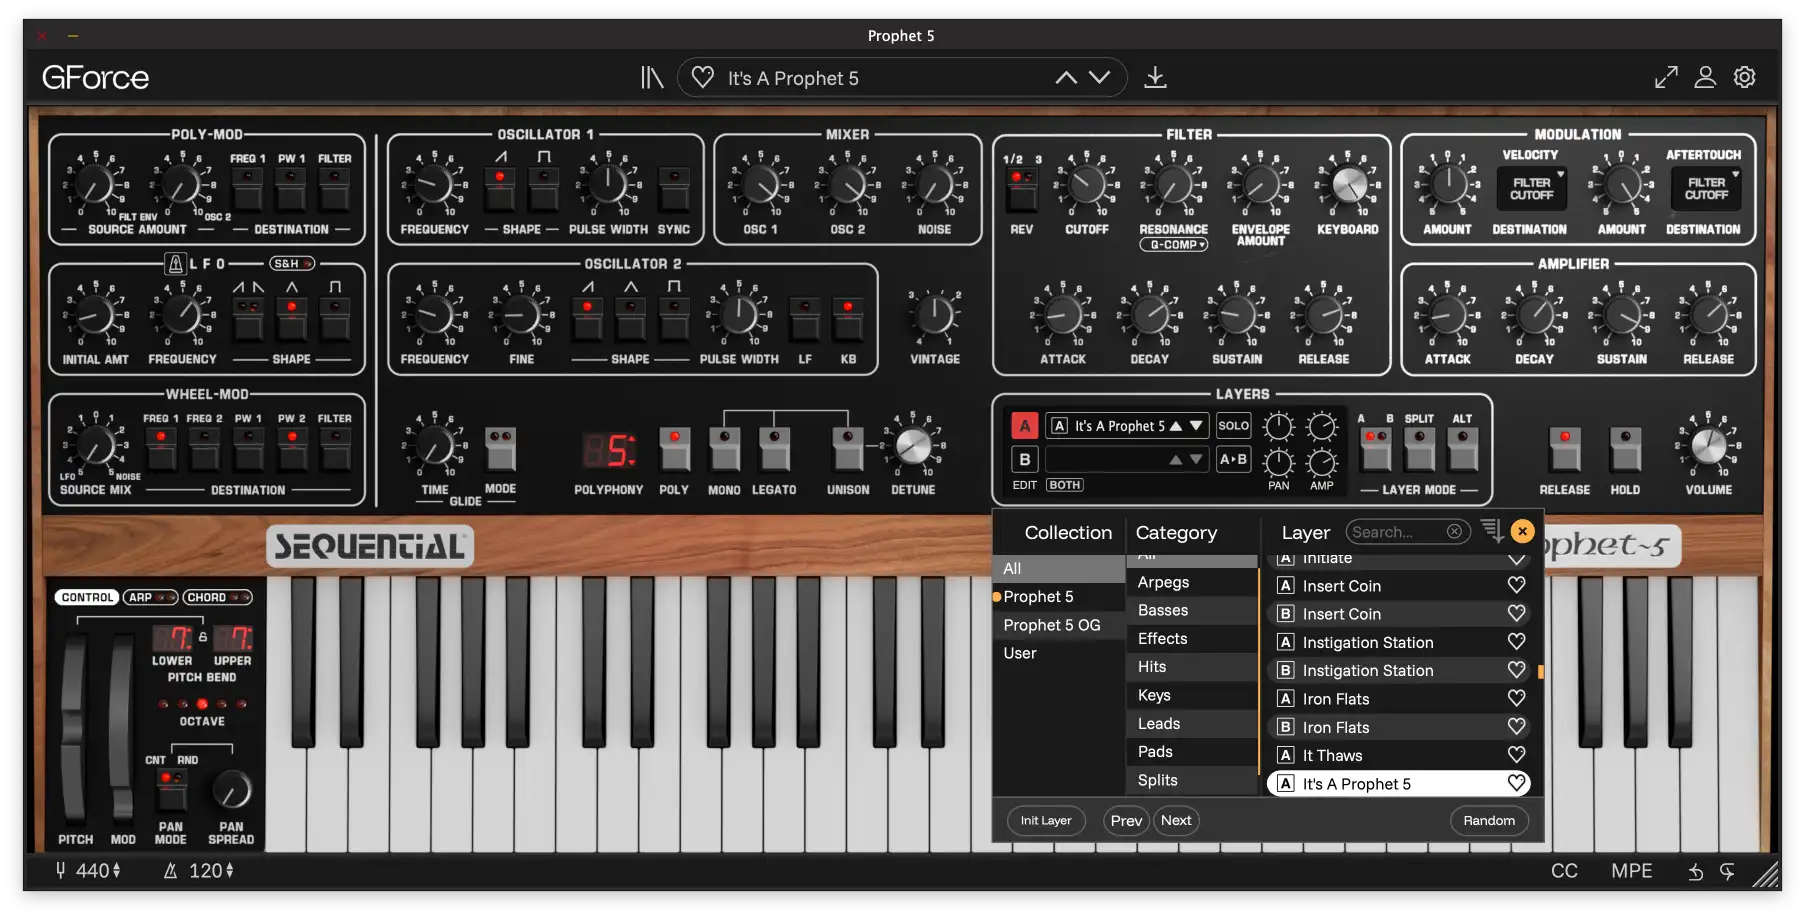Click the layer SOLO button

pyautogui.click(x=1233, y=426)
